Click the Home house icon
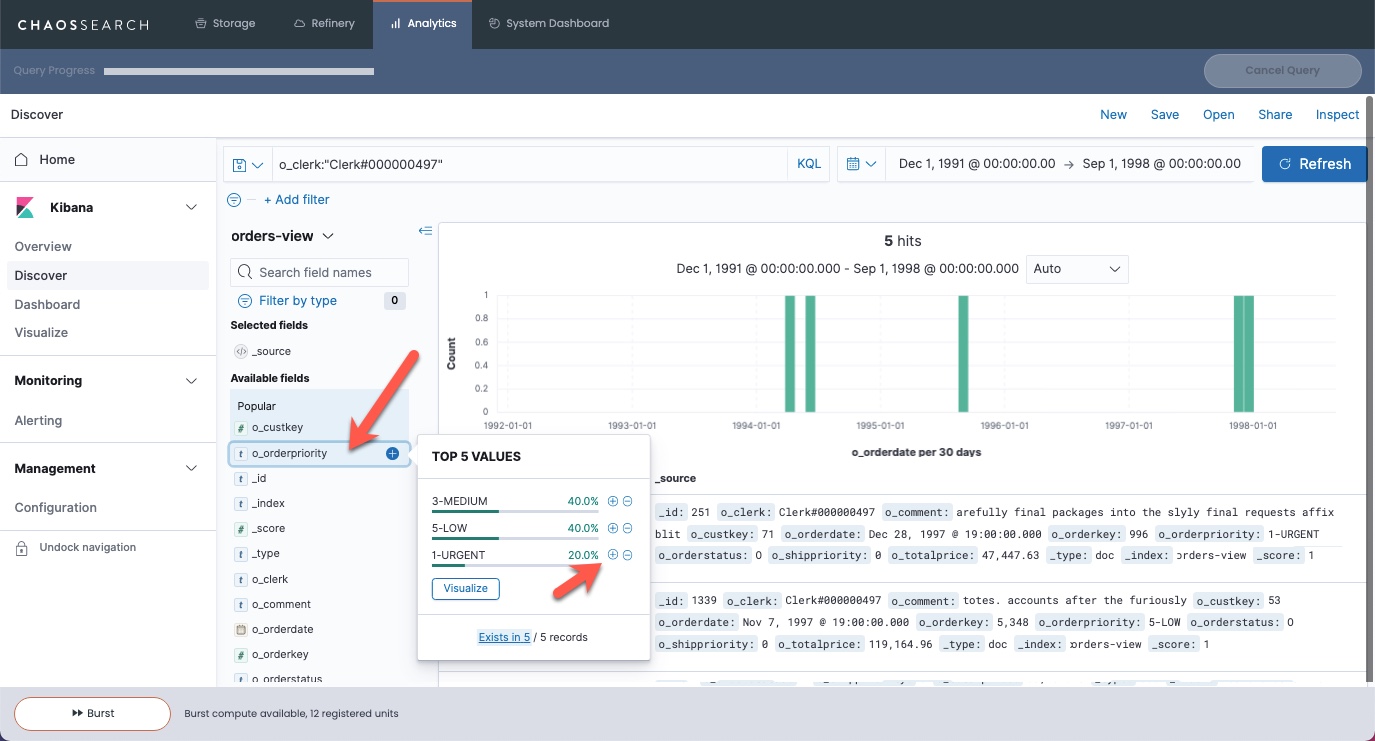The height and width of the screenshot is (741, 1375). click(22, 159)
